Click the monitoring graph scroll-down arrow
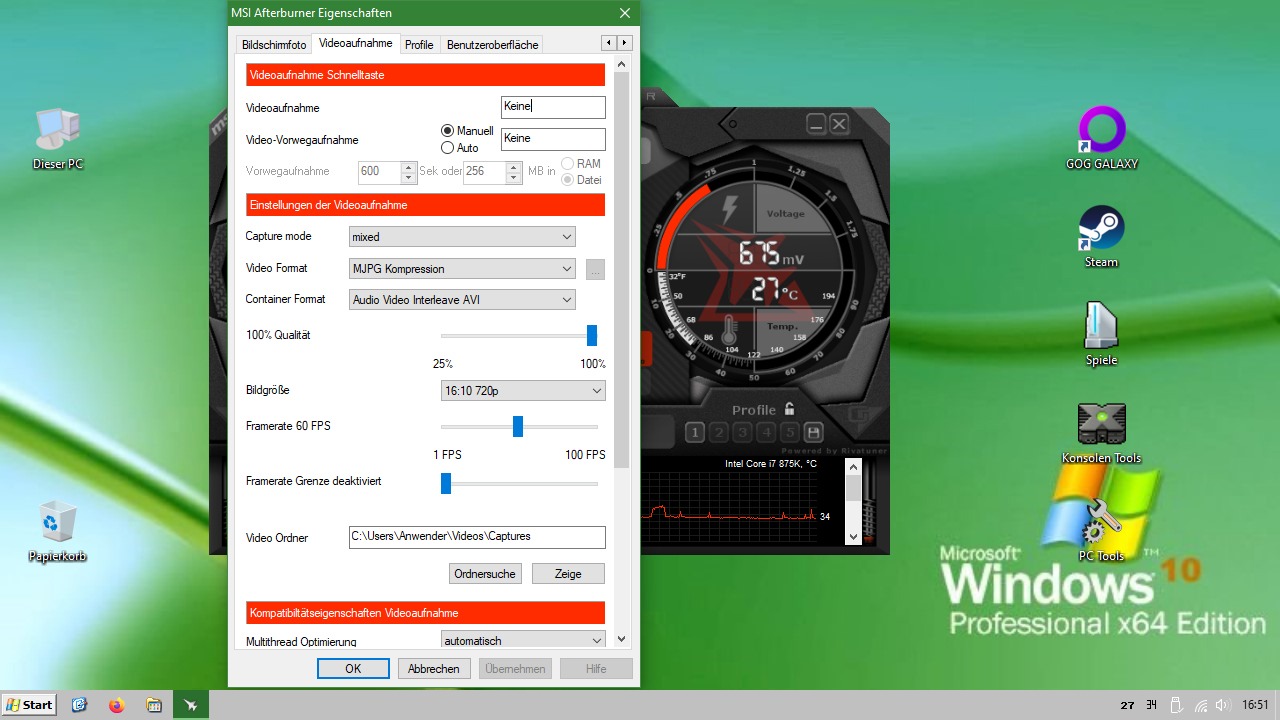 point(853,537)
